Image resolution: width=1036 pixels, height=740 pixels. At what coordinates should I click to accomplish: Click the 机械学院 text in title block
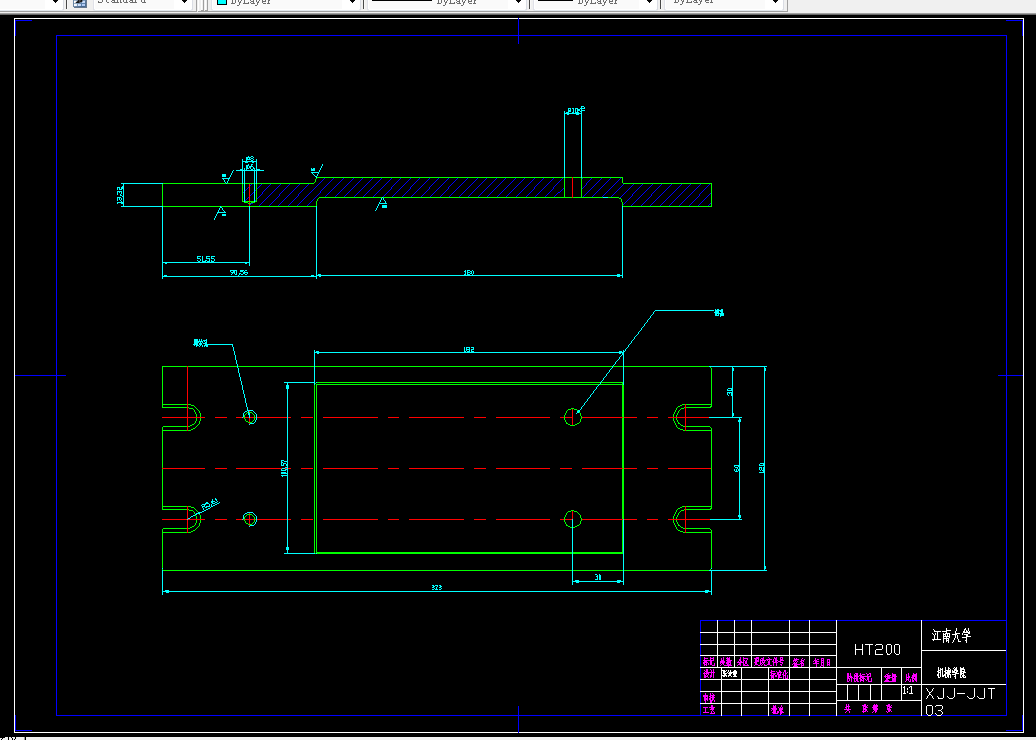click(x=951, y=673)
